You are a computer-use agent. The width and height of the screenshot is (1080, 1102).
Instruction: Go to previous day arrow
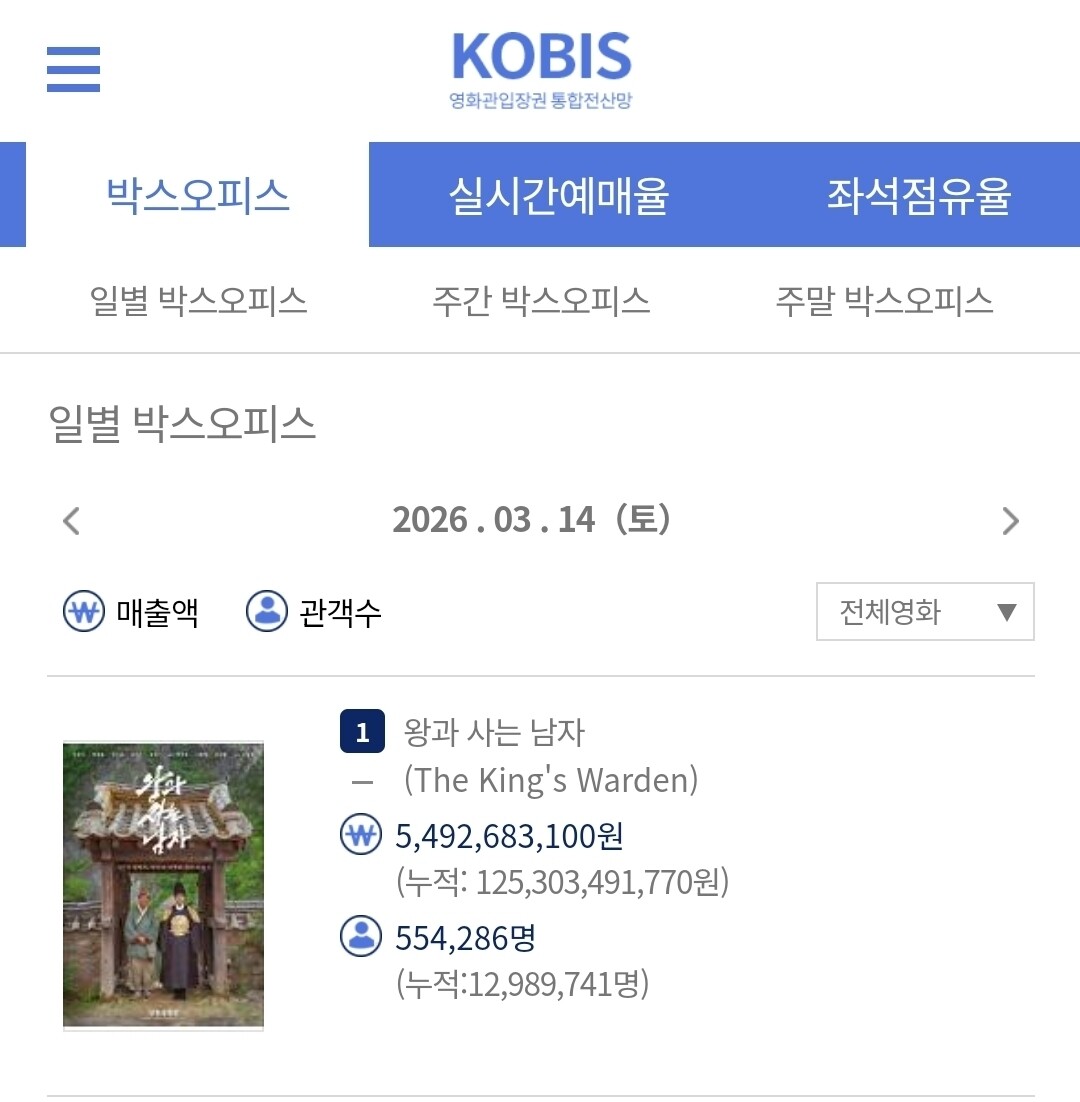(71, 521)
